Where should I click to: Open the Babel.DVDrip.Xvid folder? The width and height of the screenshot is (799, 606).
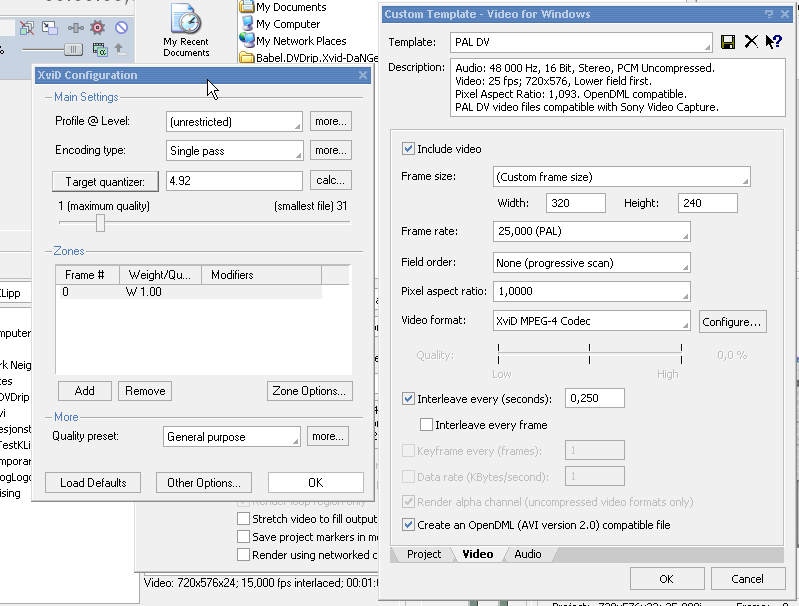click(x=309, y=58)
